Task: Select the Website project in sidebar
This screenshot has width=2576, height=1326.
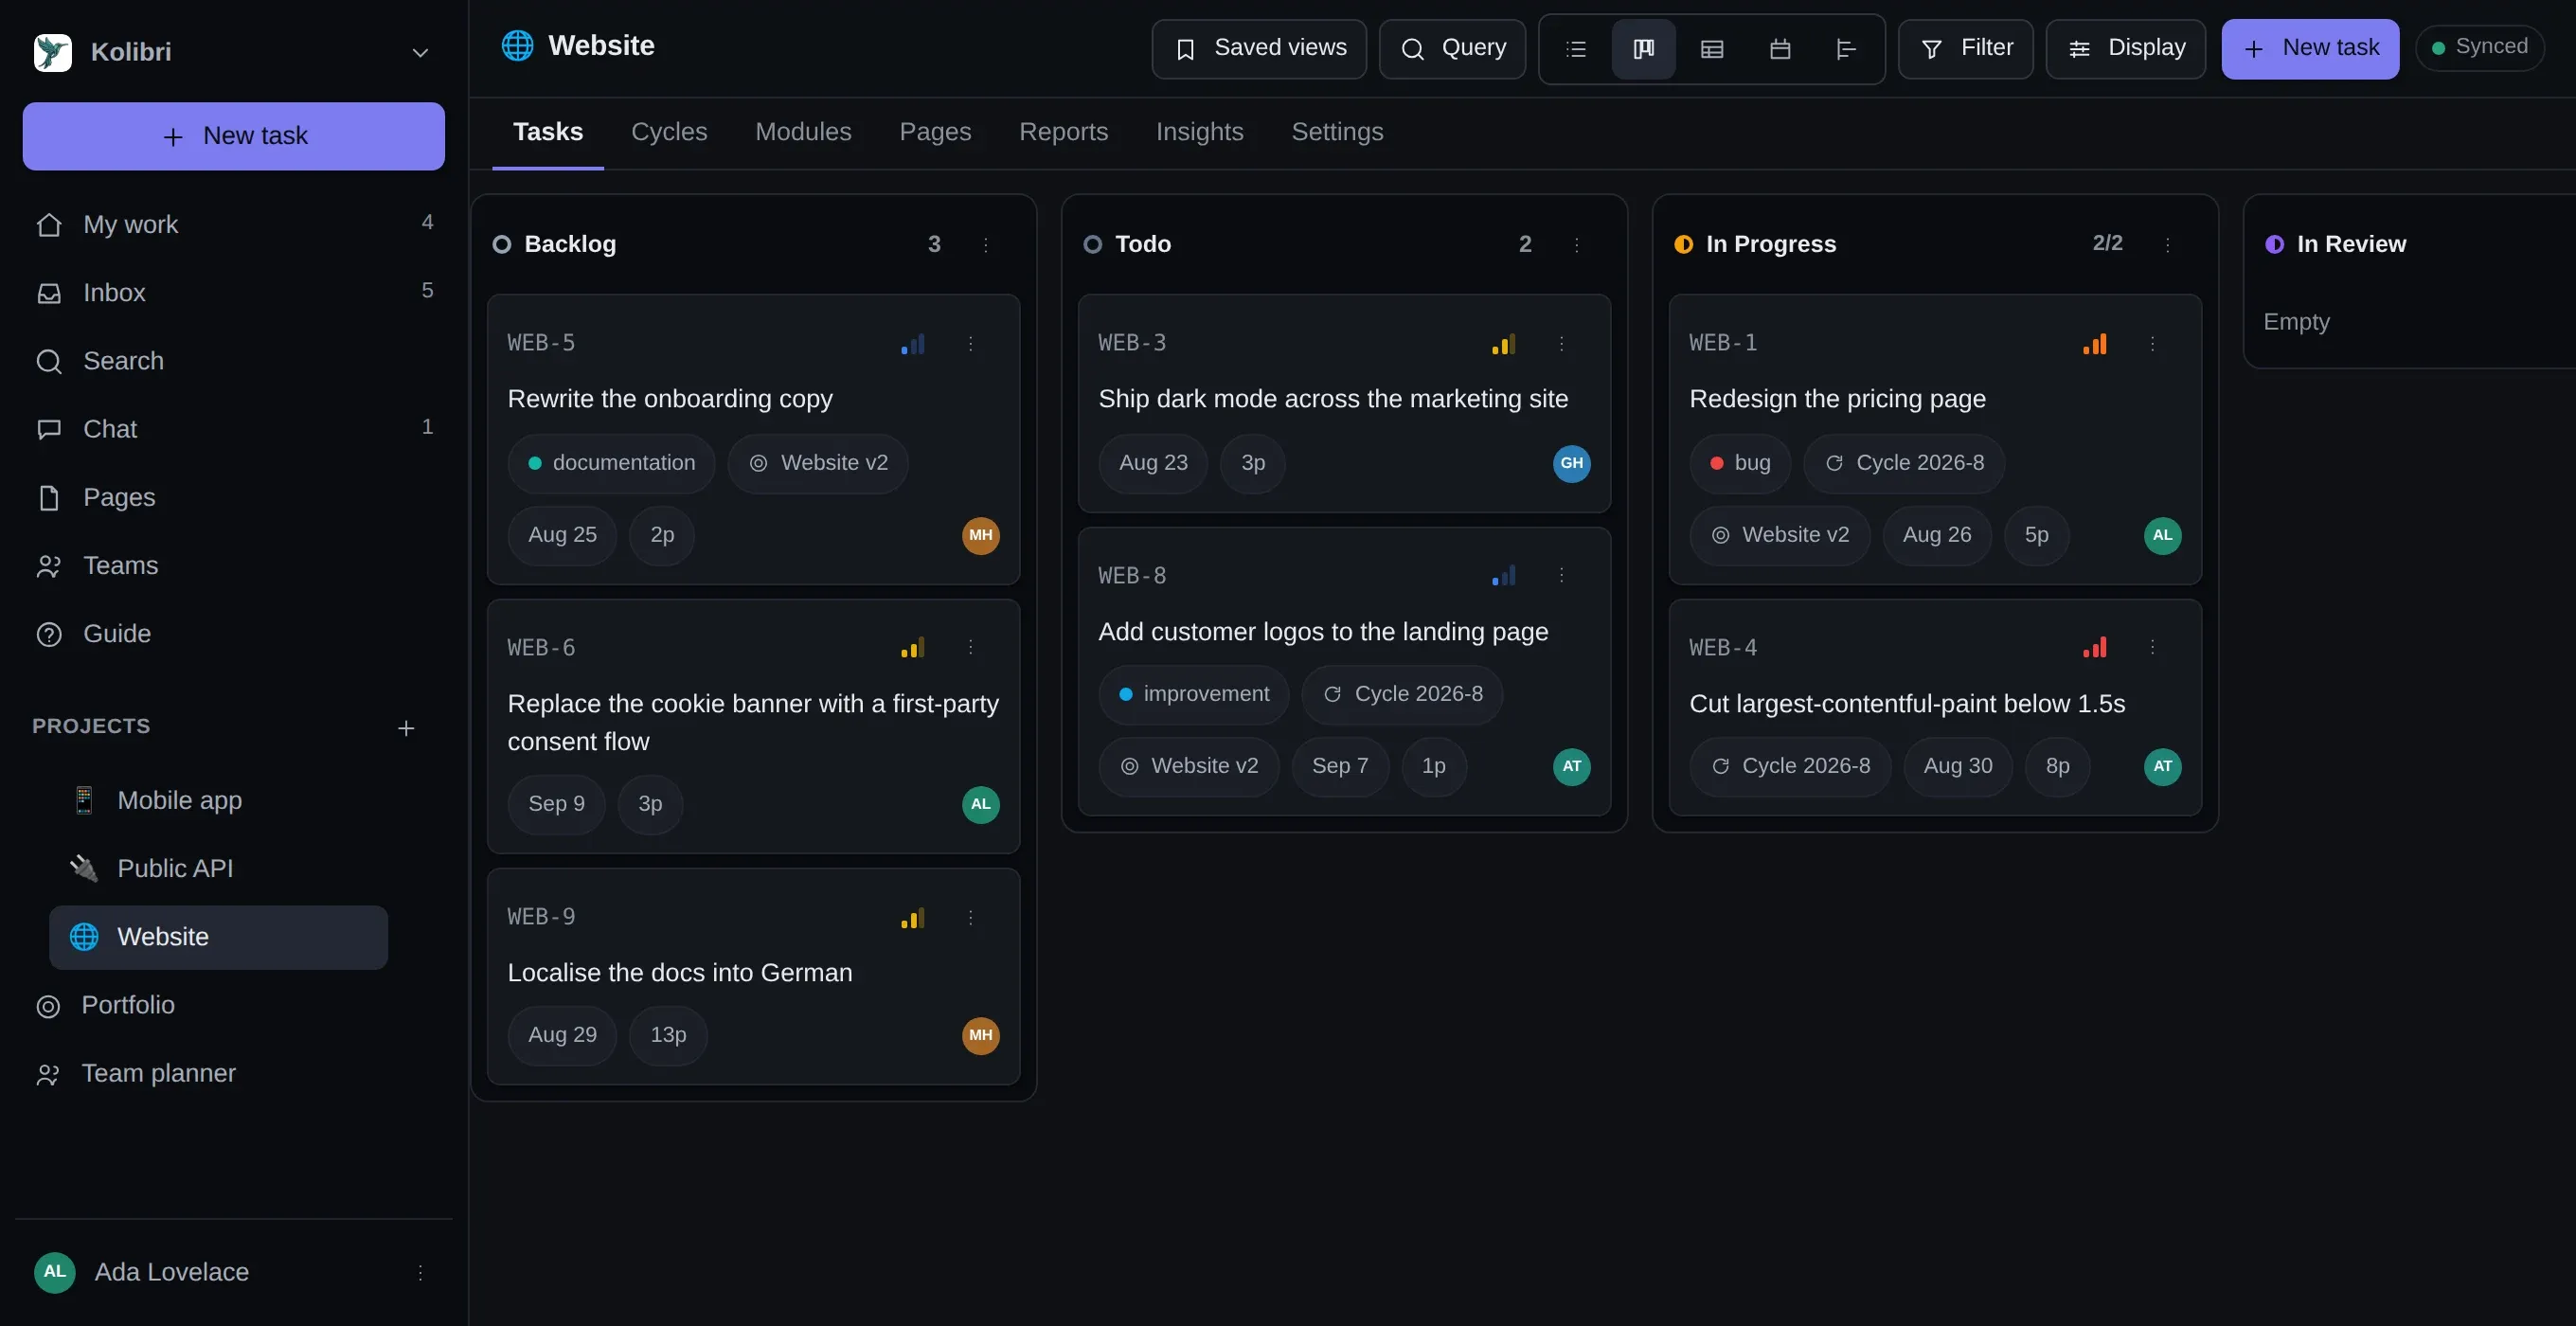Action: 218,937
